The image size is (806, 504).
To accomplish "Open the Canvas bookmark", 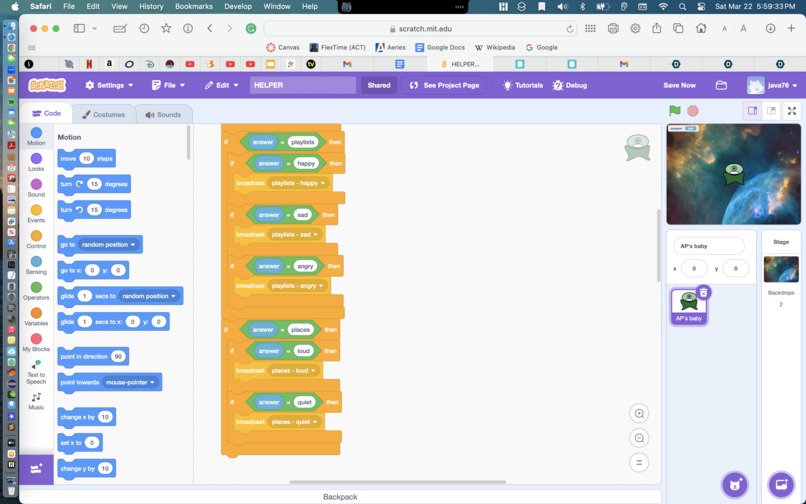I will click(x=283, y=47).
